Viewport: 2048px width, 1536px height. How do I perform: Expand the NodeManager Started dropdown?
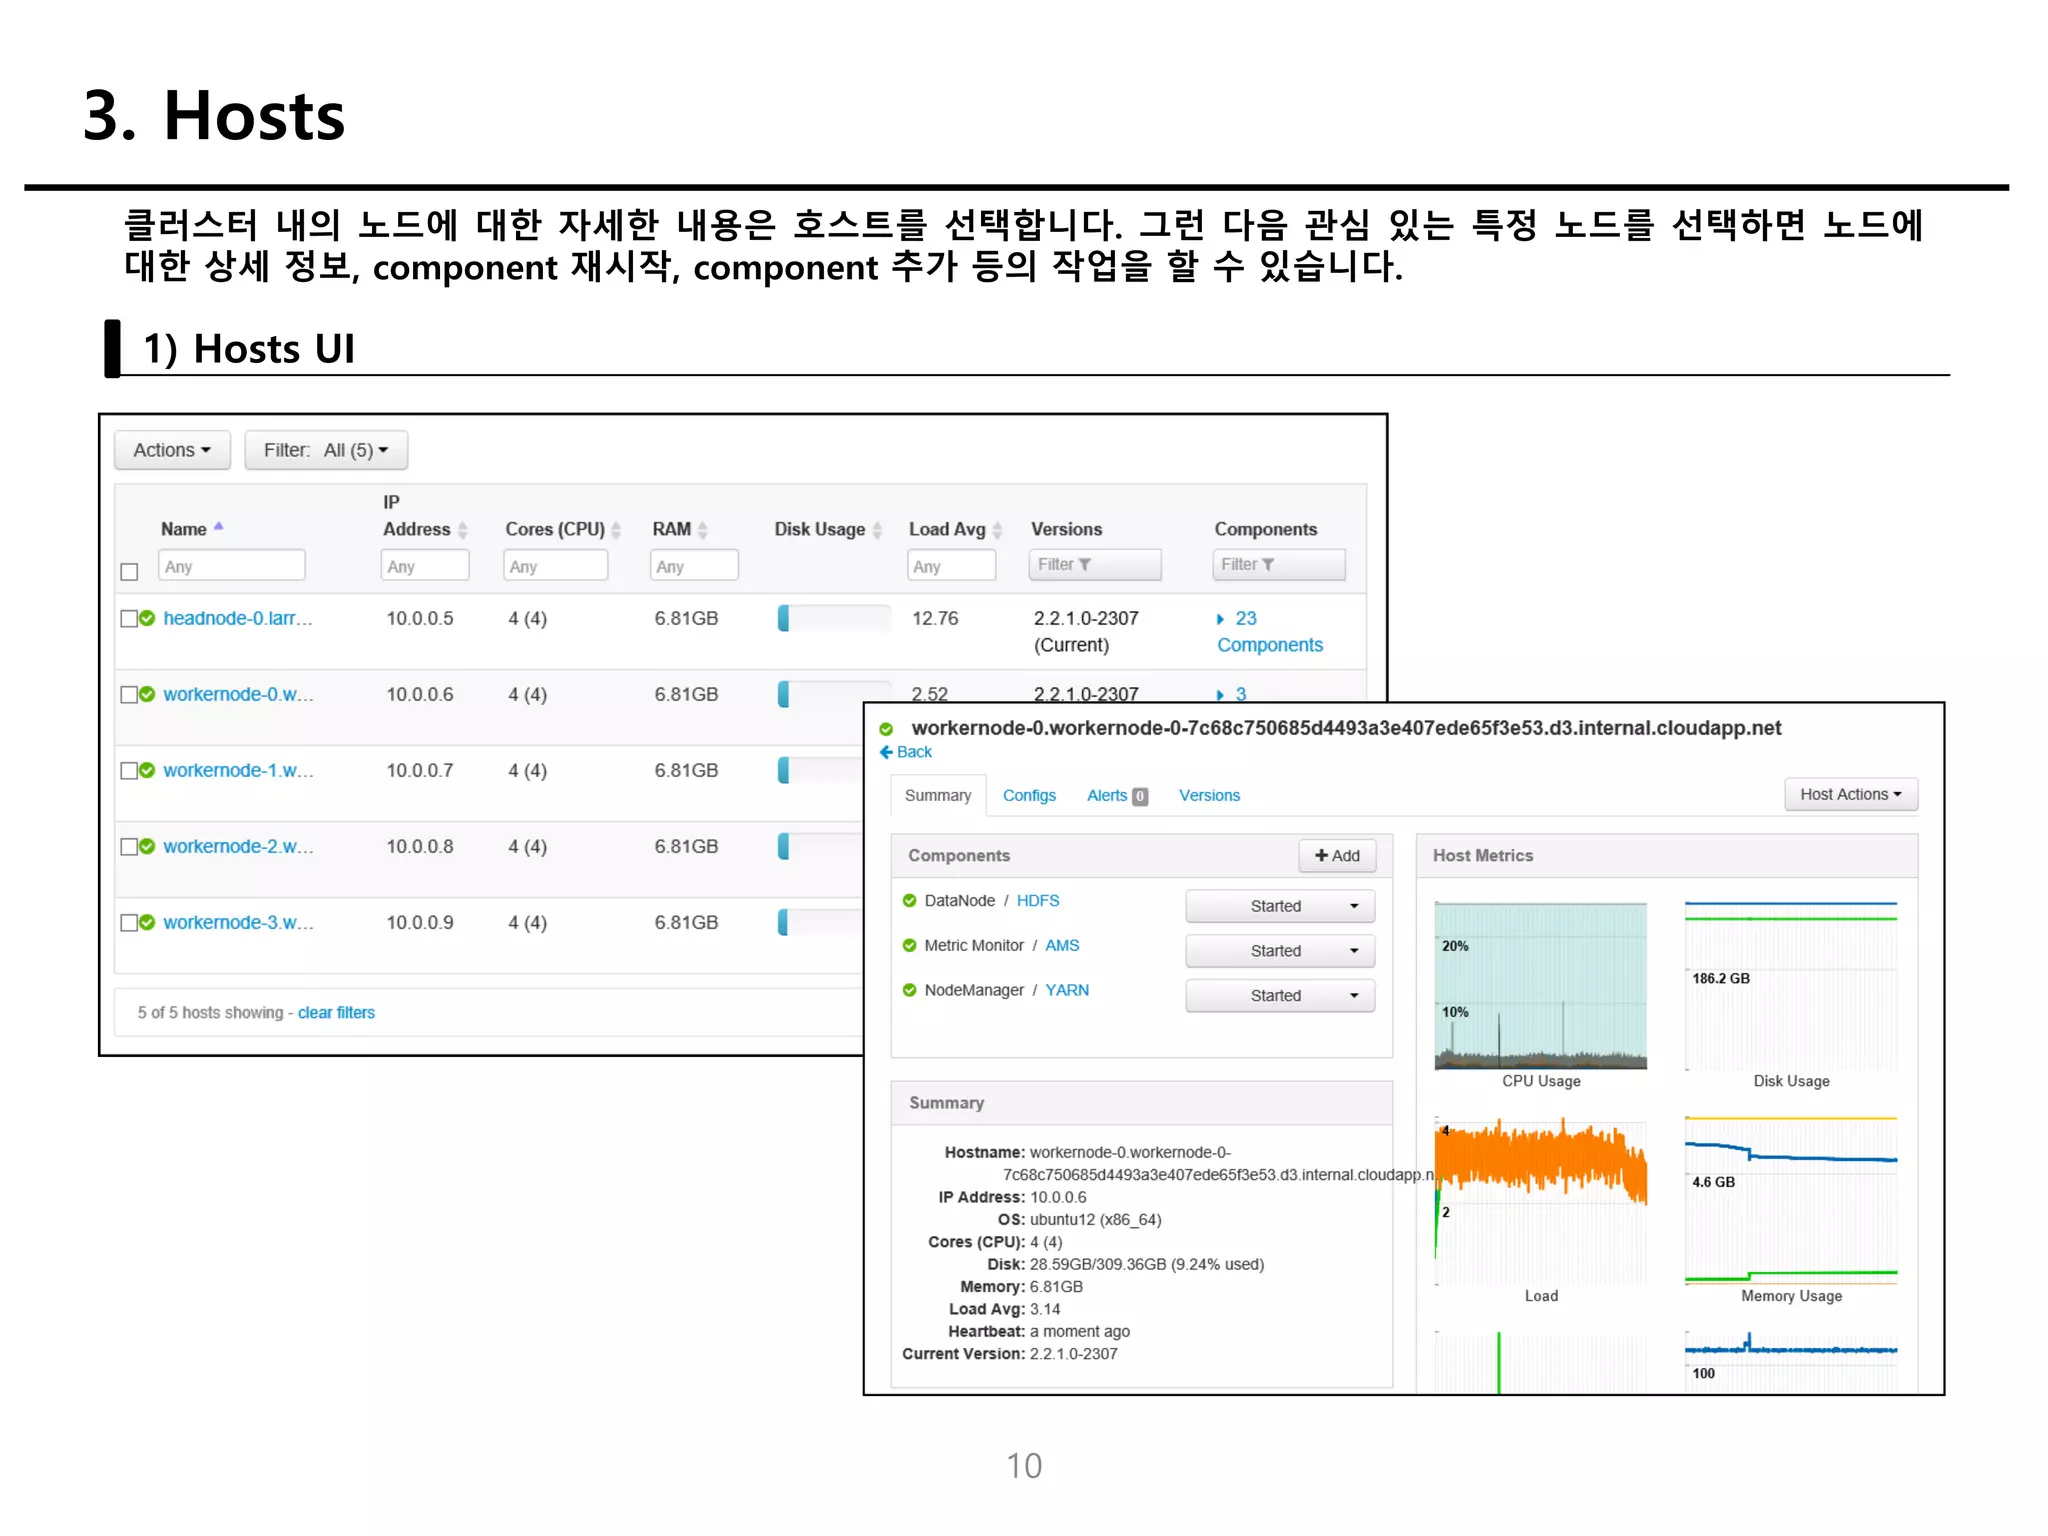(x=1280, y=996)
